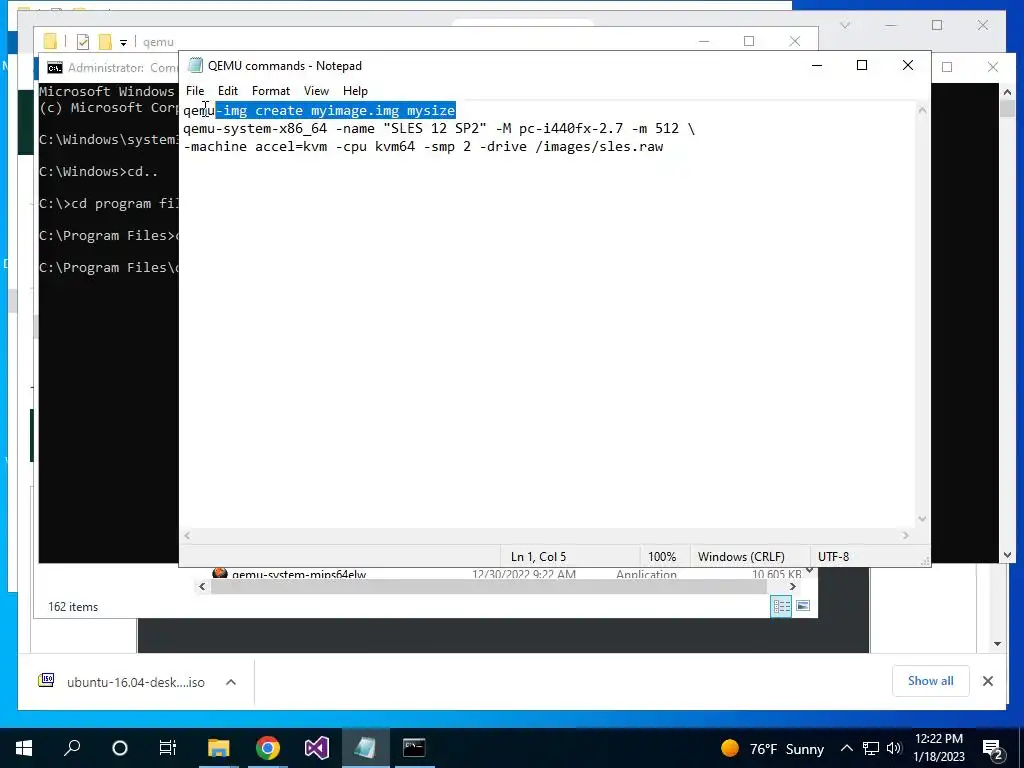Click the Command Prompt scrollbar down arrow
This screenshot has height=768, width=1024.
[1007, 555]
